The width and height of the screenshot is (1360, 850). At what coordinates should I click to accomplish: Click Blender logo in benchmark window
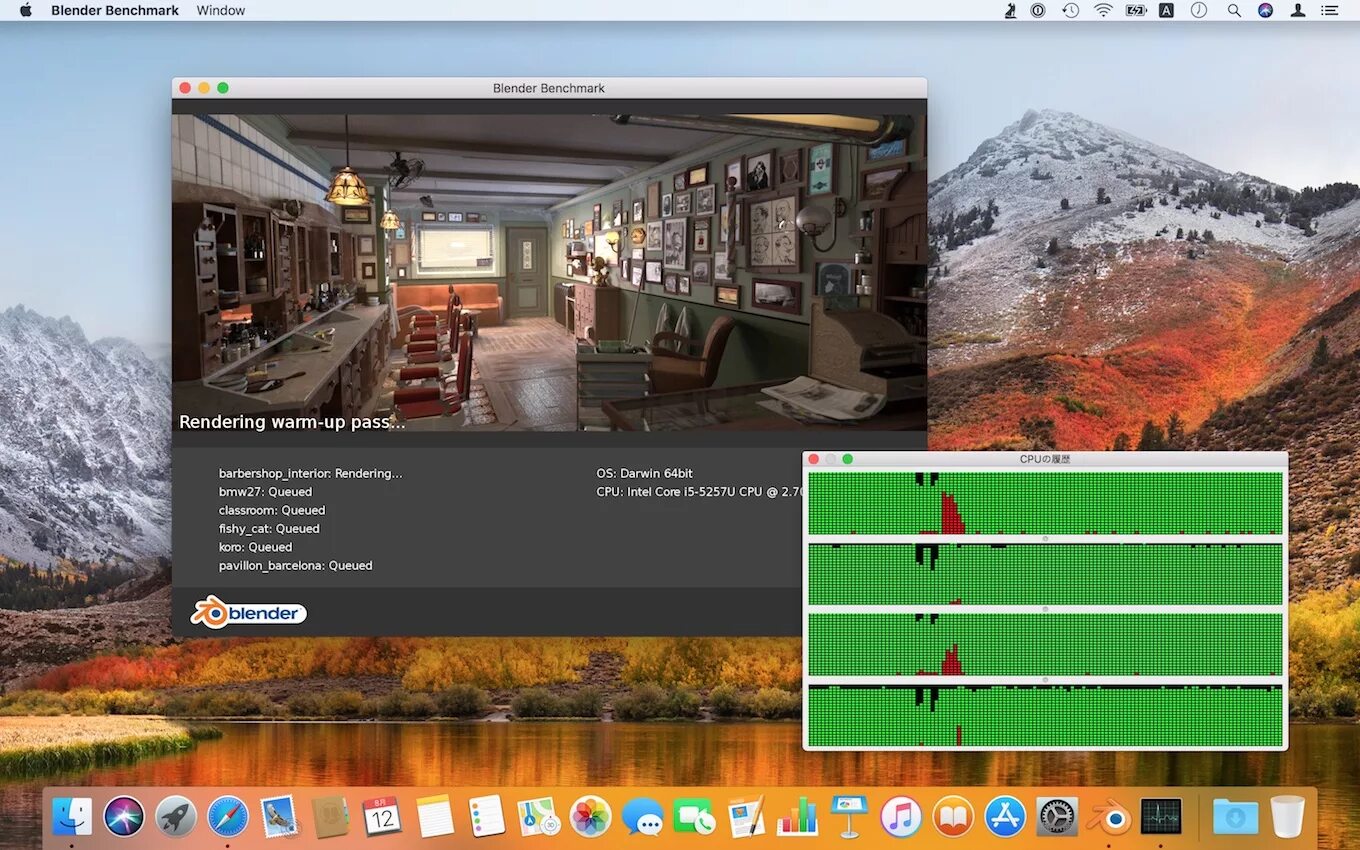click(248, 612)
